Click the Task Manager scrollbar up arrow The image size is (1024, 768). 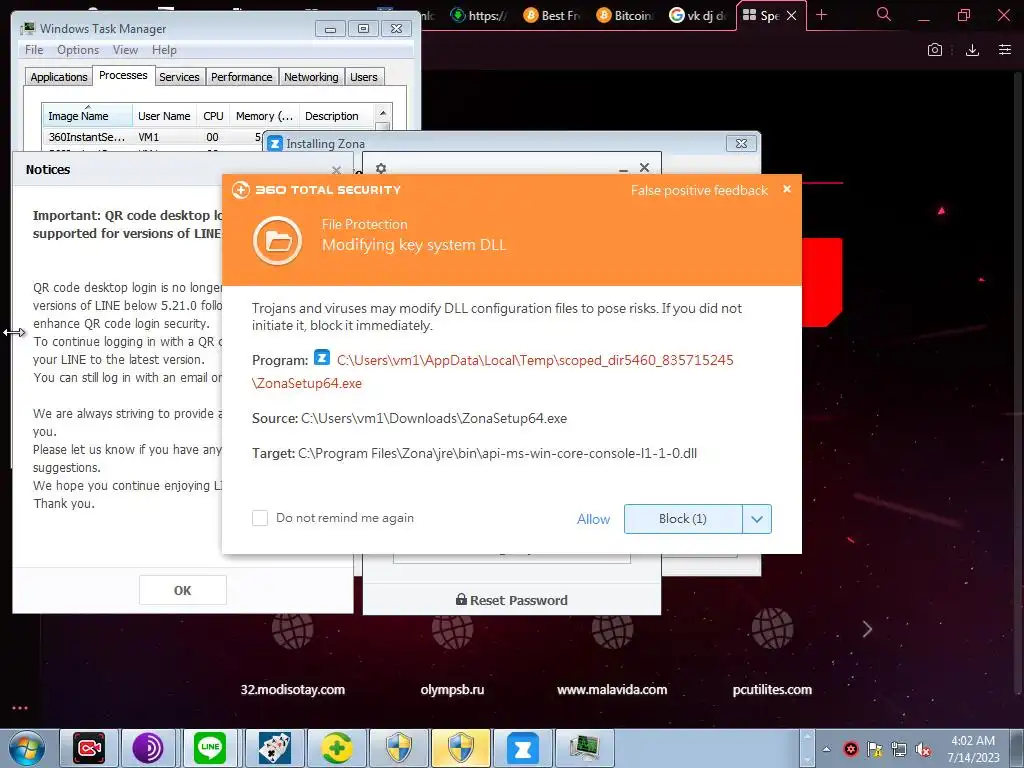coord(383,113)
